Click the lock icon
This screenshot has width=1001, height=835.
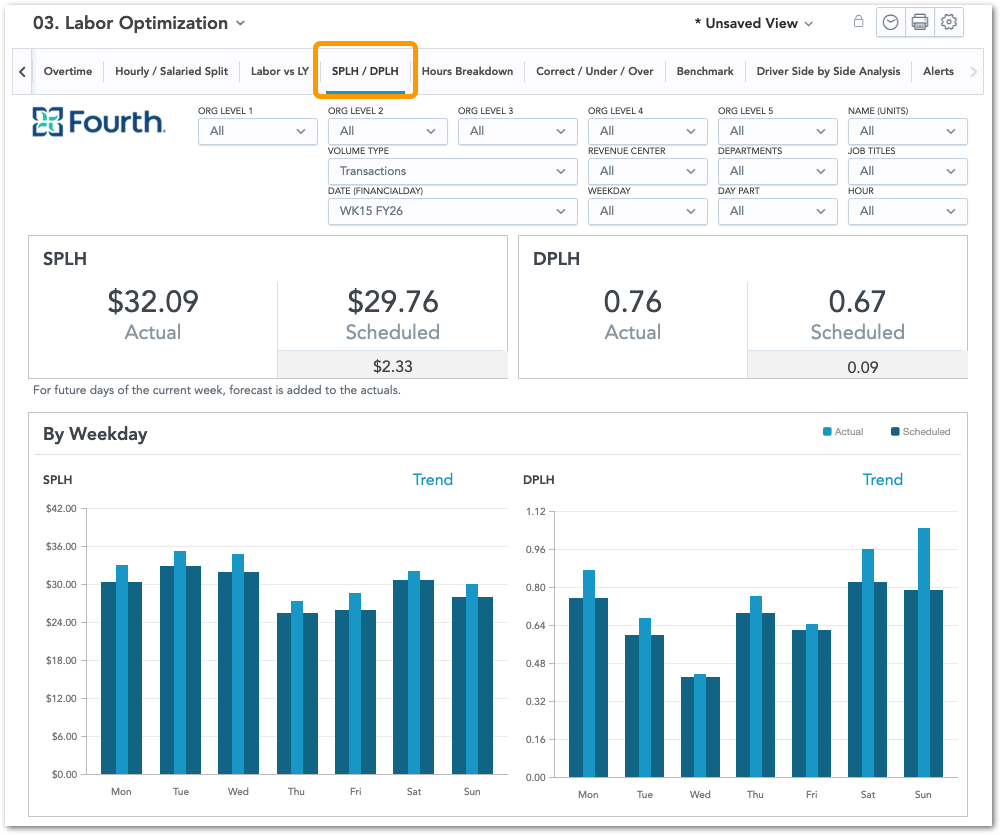858,22
